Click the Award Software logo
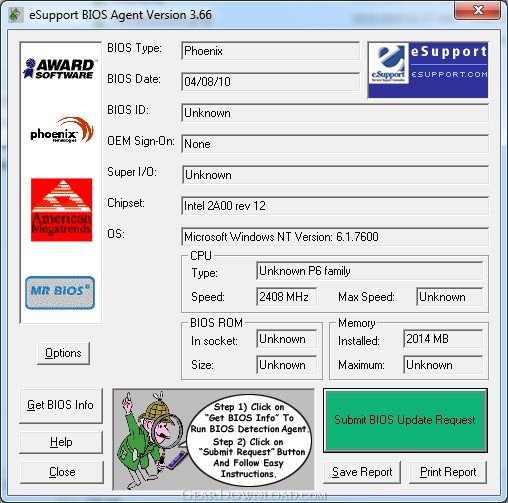This screenshot has width=508, height=503. pyautogui.click(x=60, y=69)
